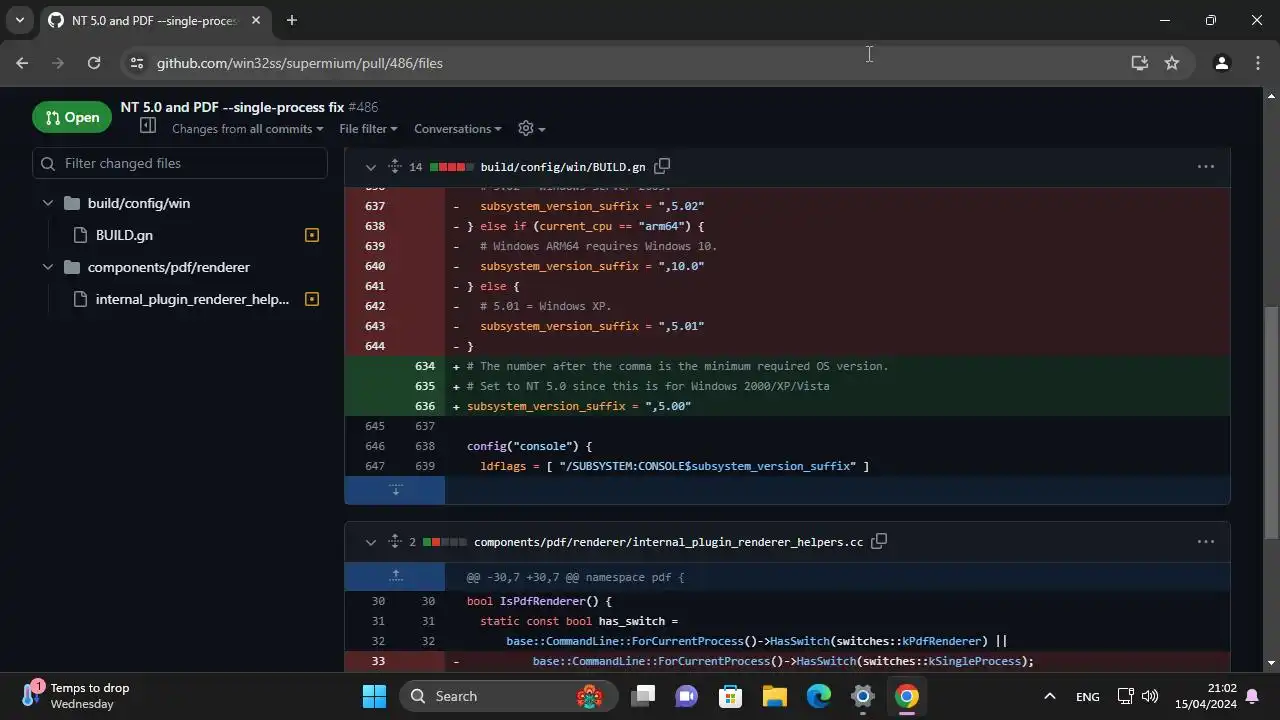Open internal_plugin_renderer_helpers.cc options menu
Viewport: 1280px width, 720px height.
(1206, 542)
